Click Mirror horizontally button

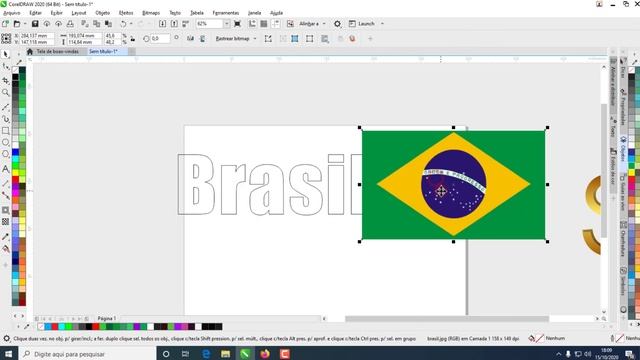click(x=190, y=39)
